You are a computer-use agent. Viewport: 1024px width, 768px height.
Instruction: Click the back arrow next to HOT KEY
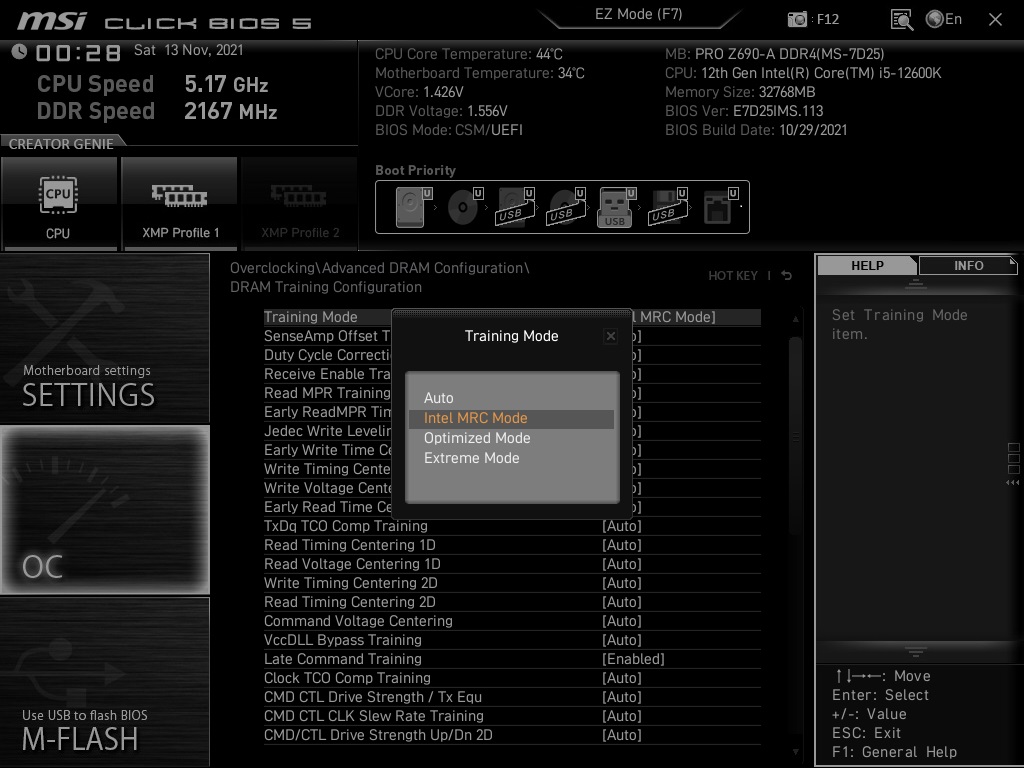[x=787, y=276]
